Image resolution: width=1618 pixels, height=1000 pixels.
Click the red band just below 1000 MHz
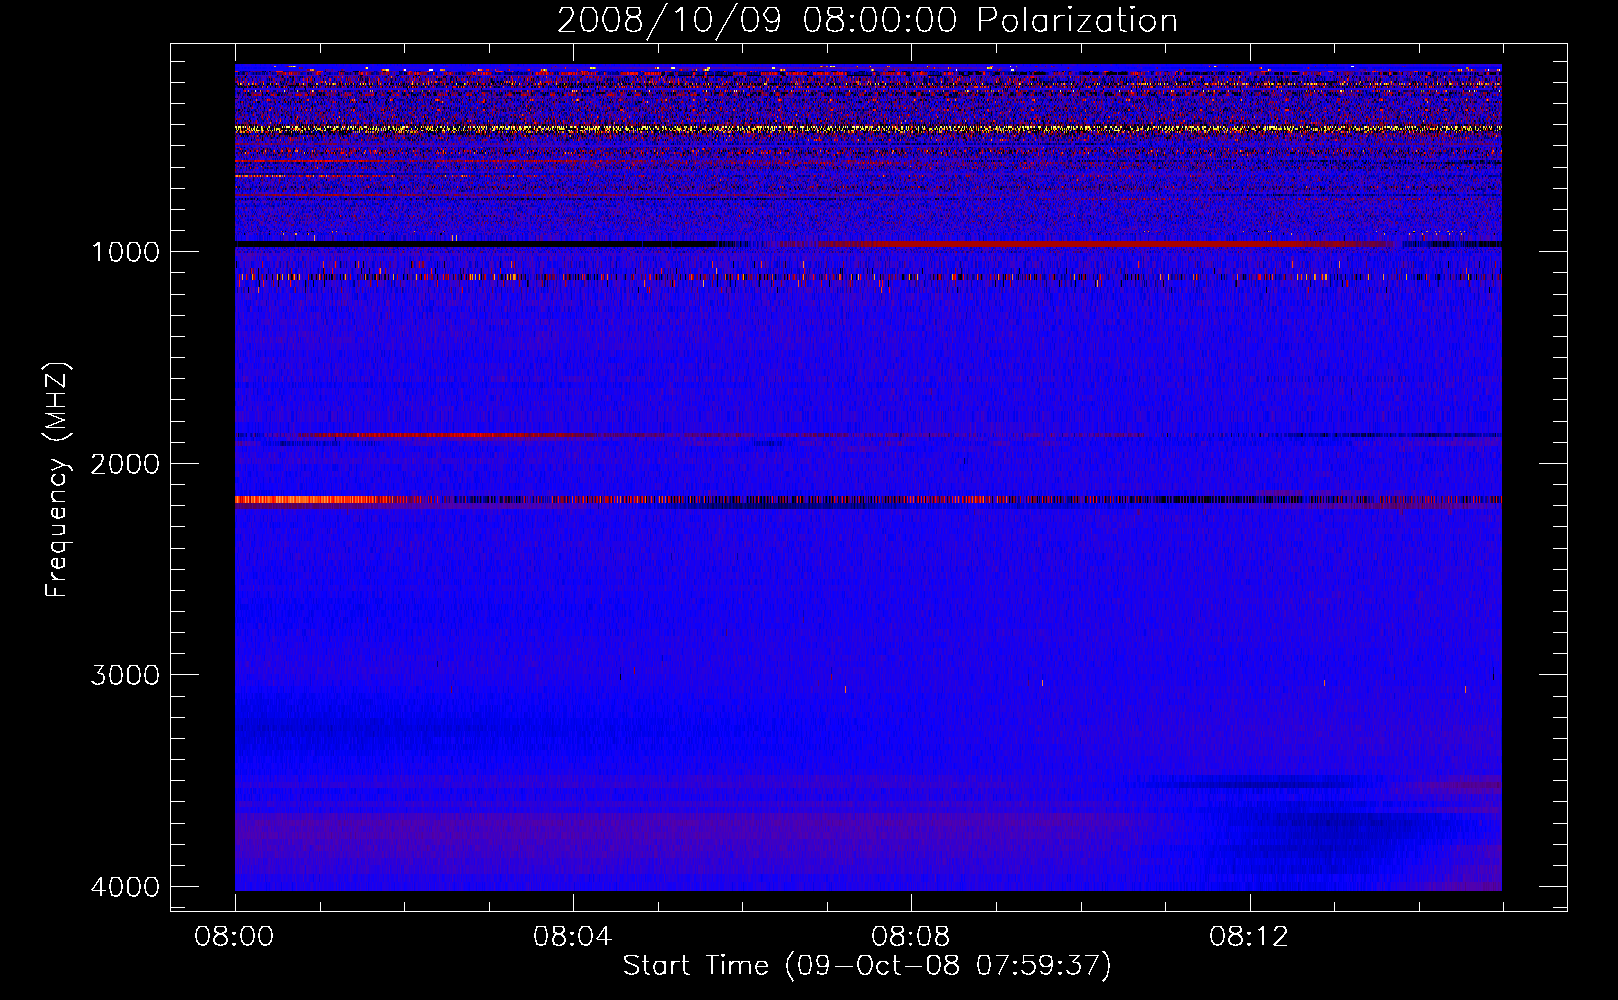(x=1085, y=244)
